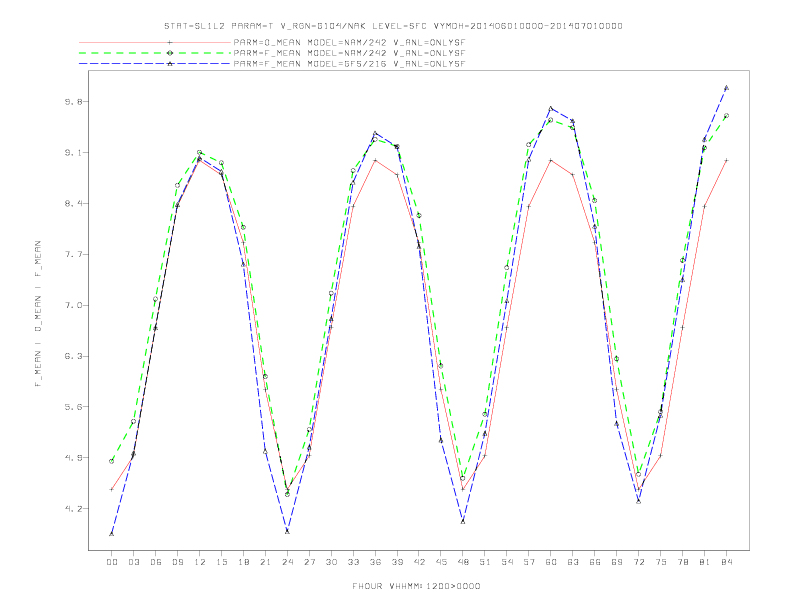Click the blue triangle data point at hour 21

[265, 451]
